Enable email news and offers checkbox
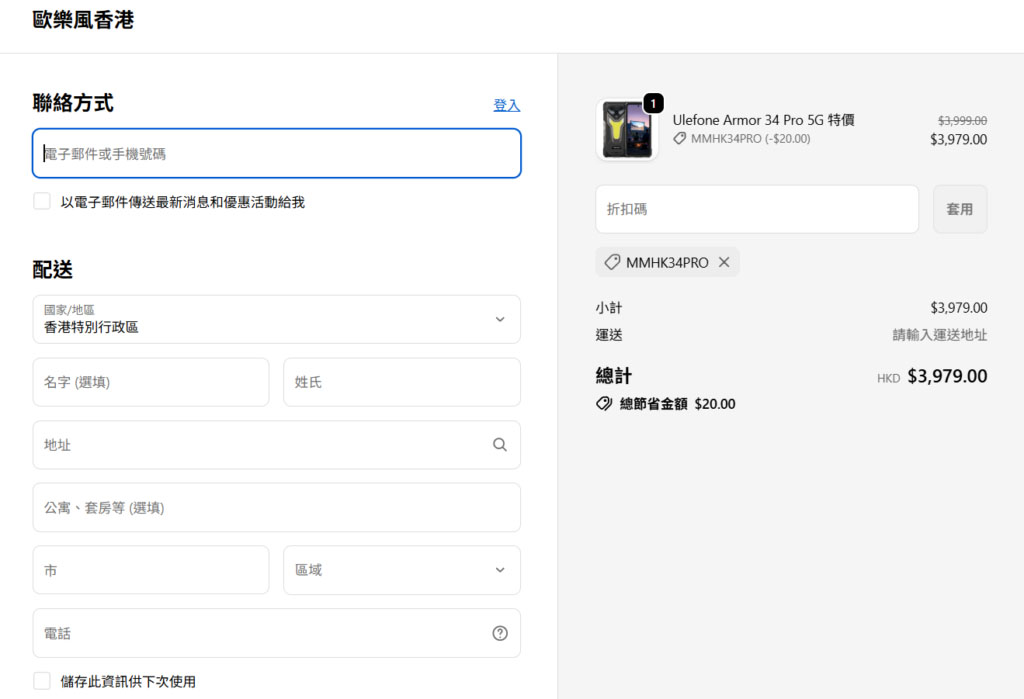 (42, 202)
